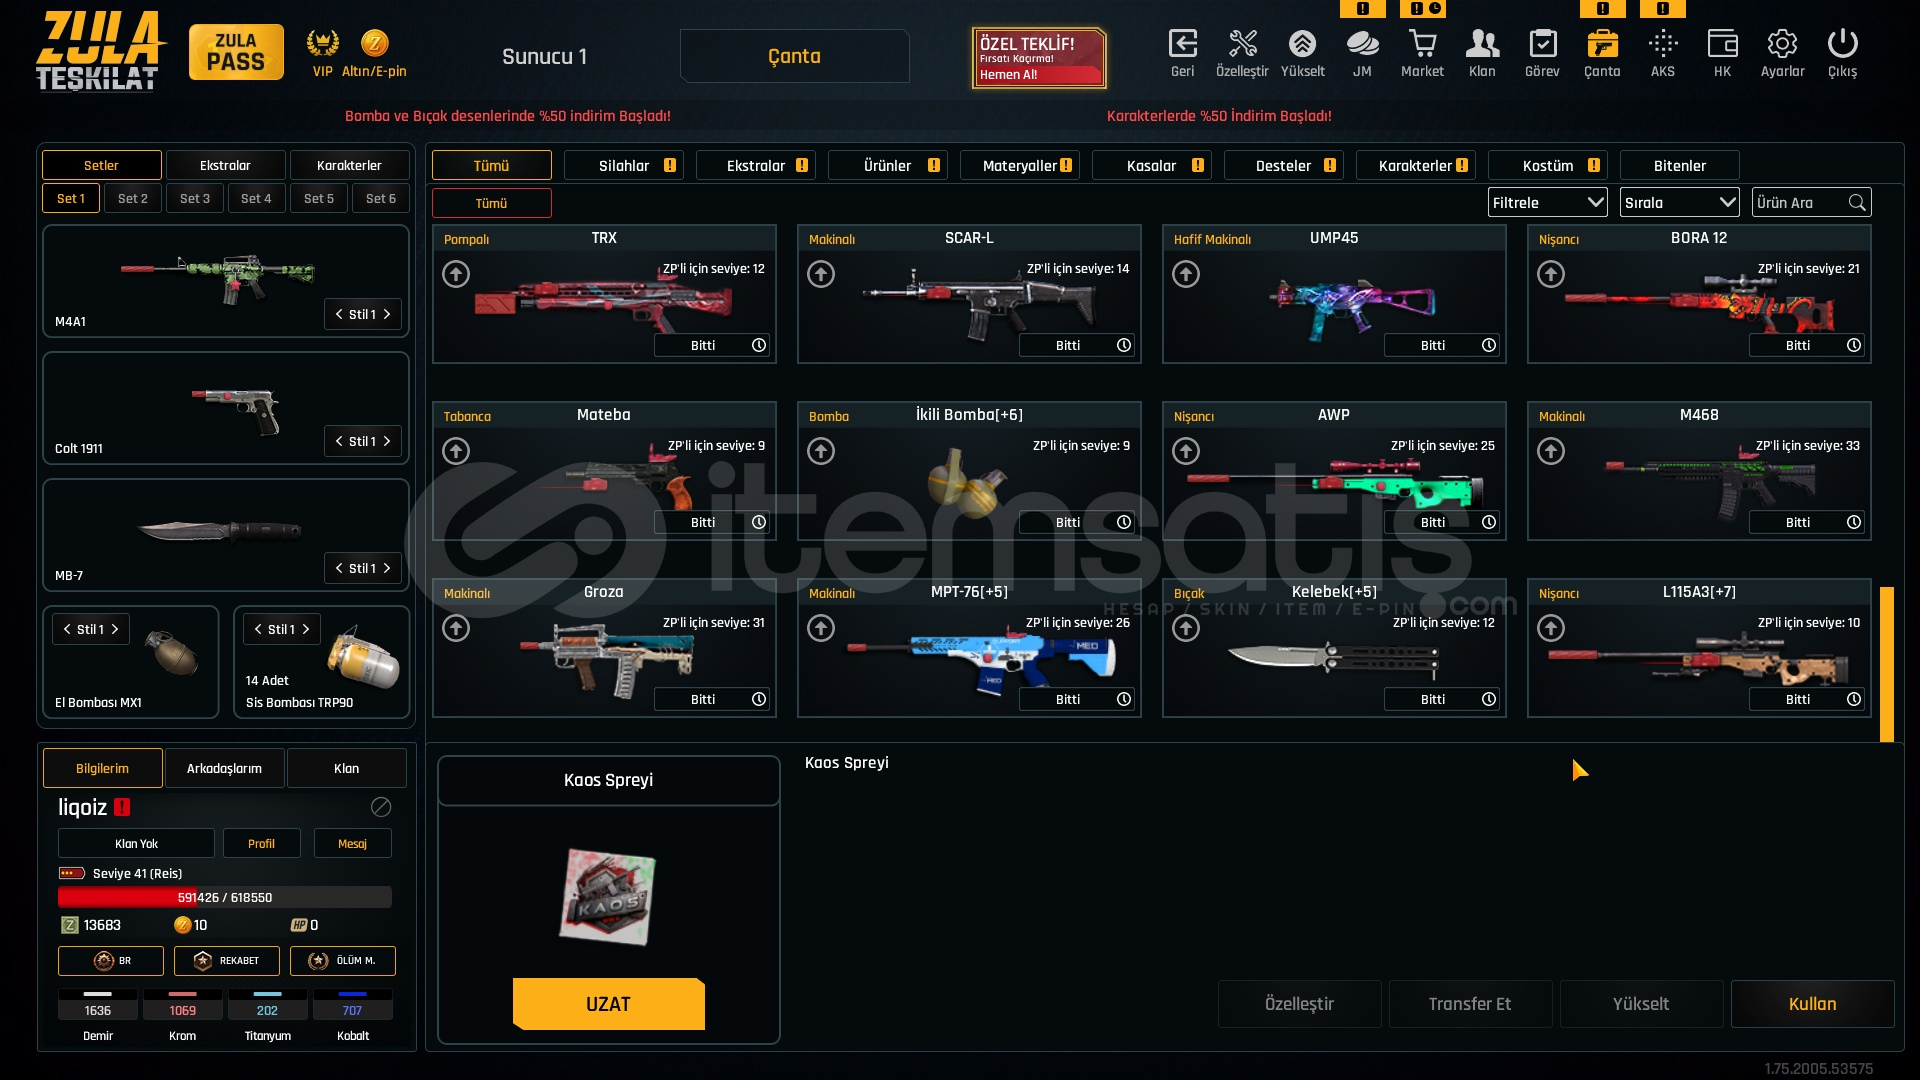Click the block icon beside liqoiz

tap(381, 807)
